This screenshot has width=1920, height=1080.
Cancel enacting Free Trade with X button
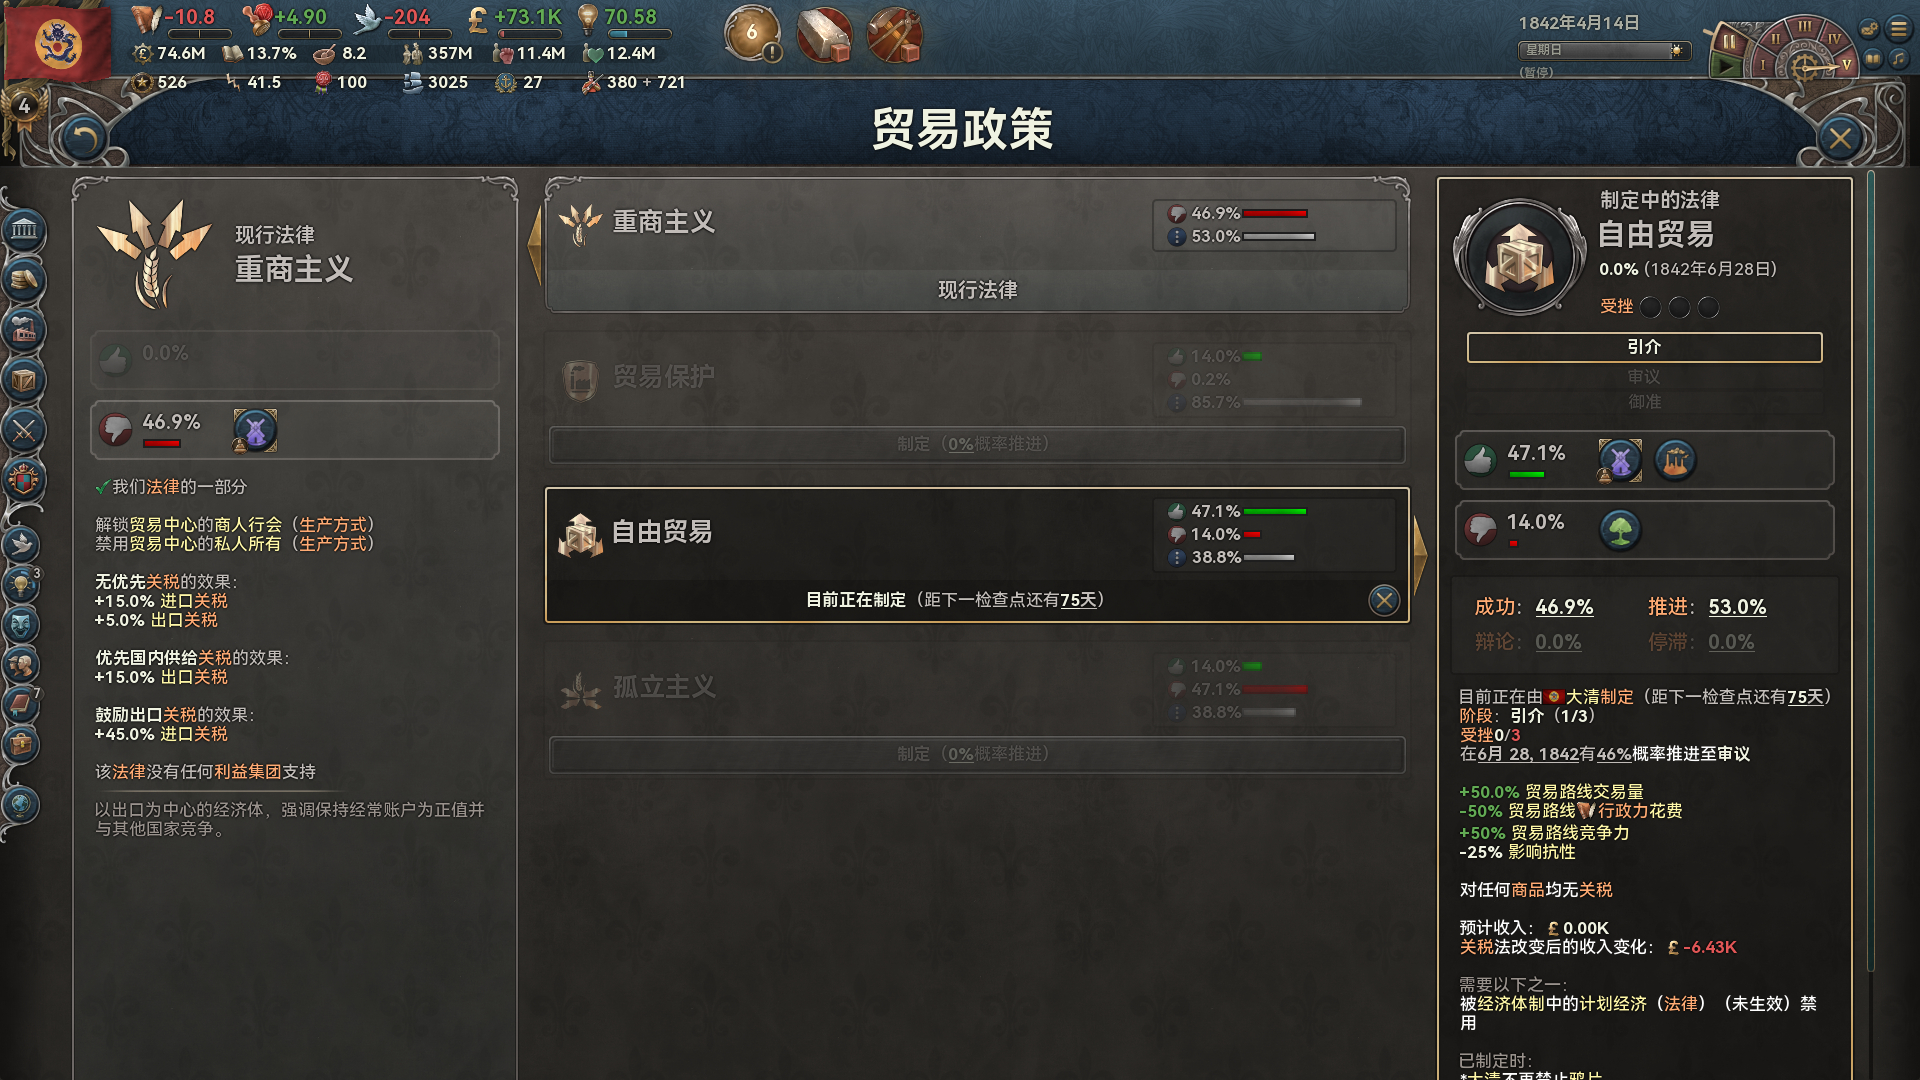(x=1384, y=600)
